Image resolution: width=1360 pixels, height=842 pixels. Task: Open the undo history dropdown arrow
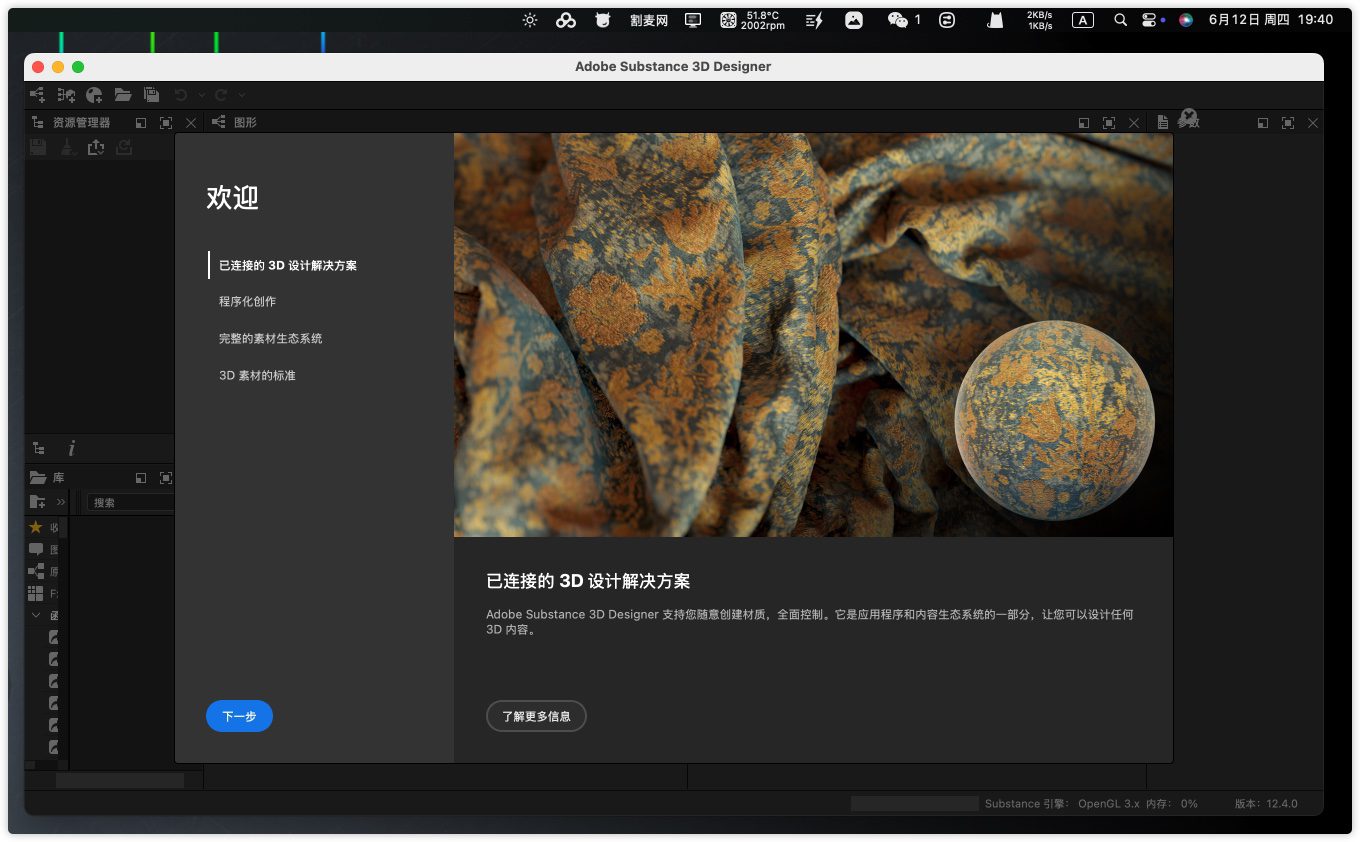(201, 95)
